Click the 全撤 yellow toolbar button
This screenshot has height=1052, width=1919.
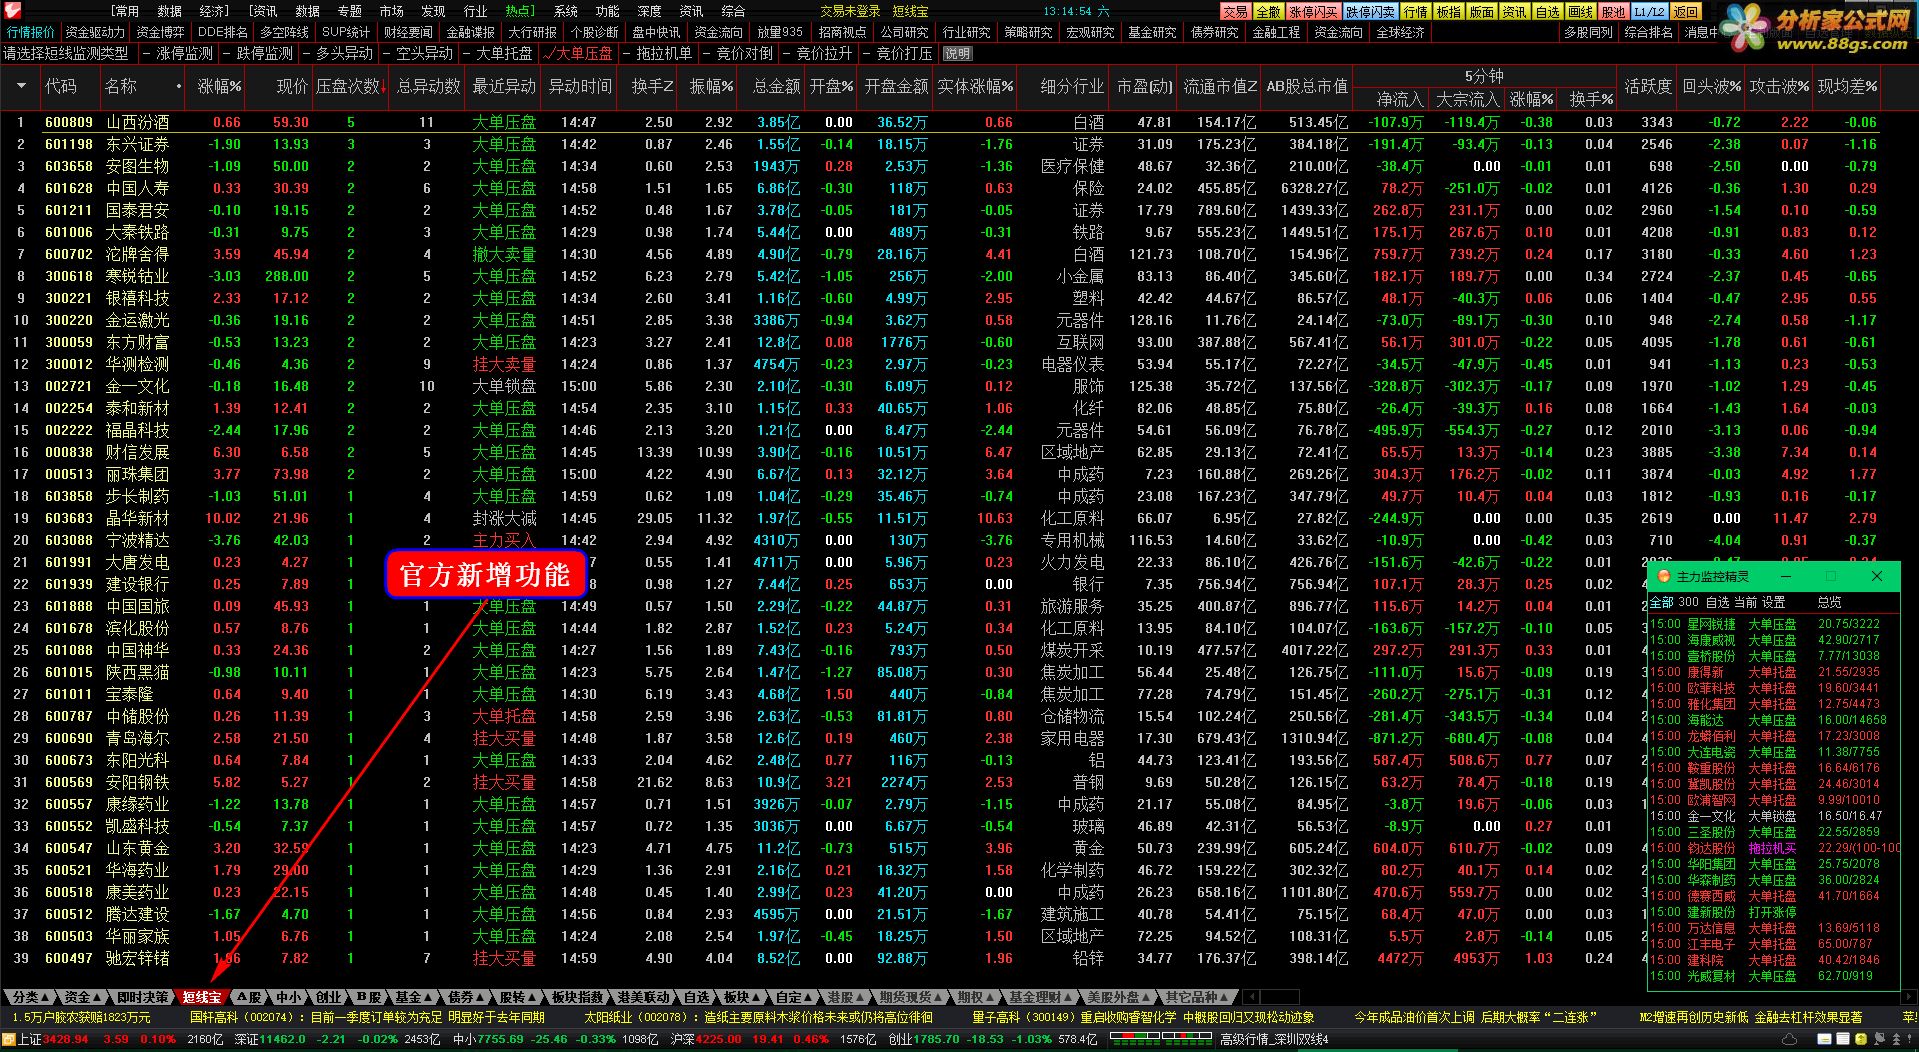click(1268, 12)
